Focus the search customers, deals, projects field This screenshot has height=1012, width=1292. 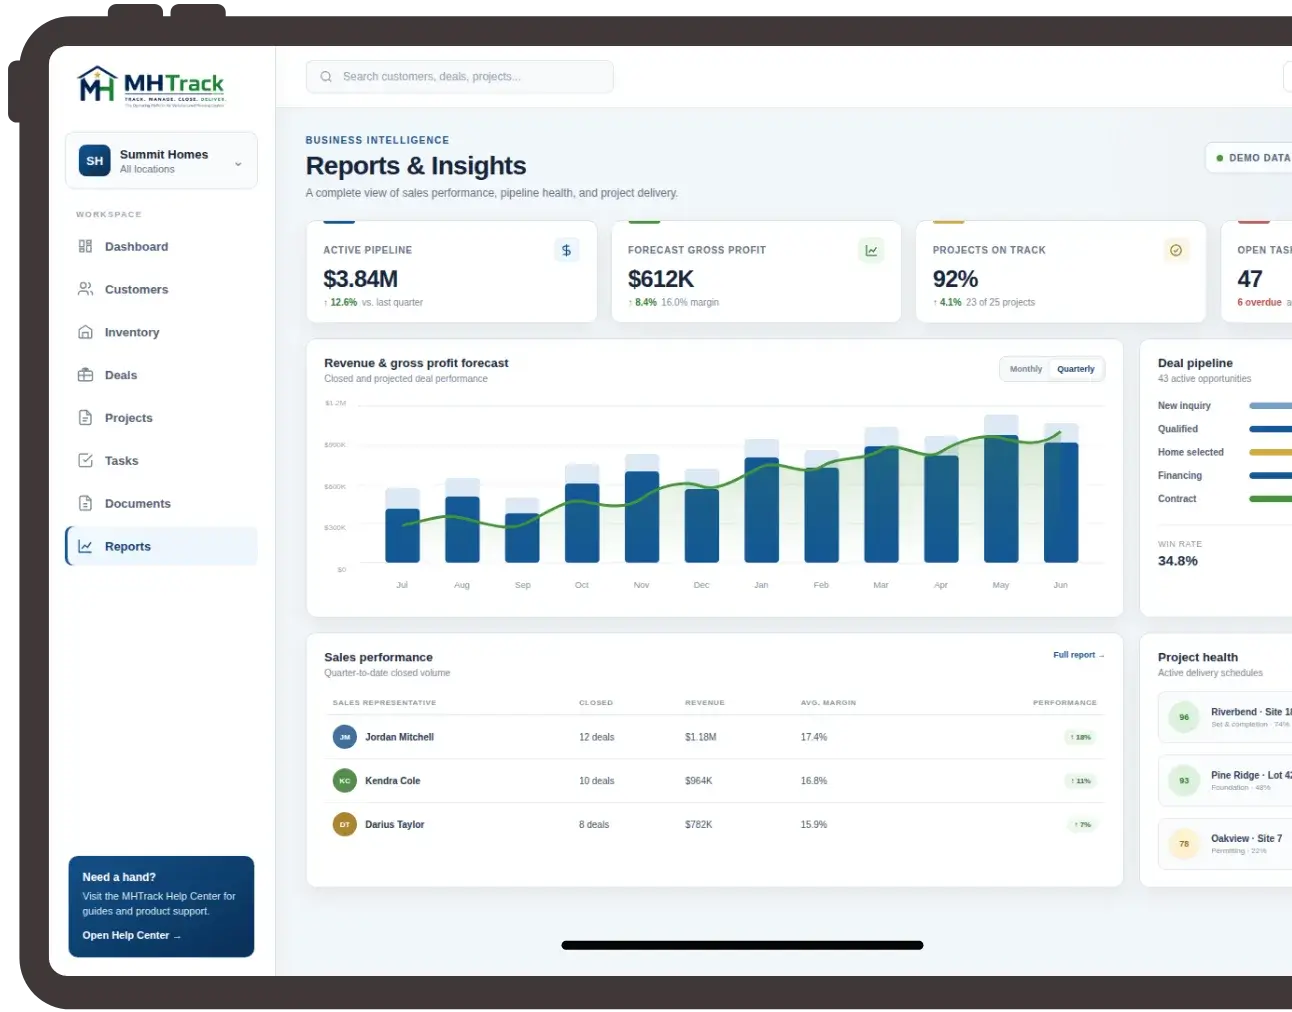(x=460, y=77)
